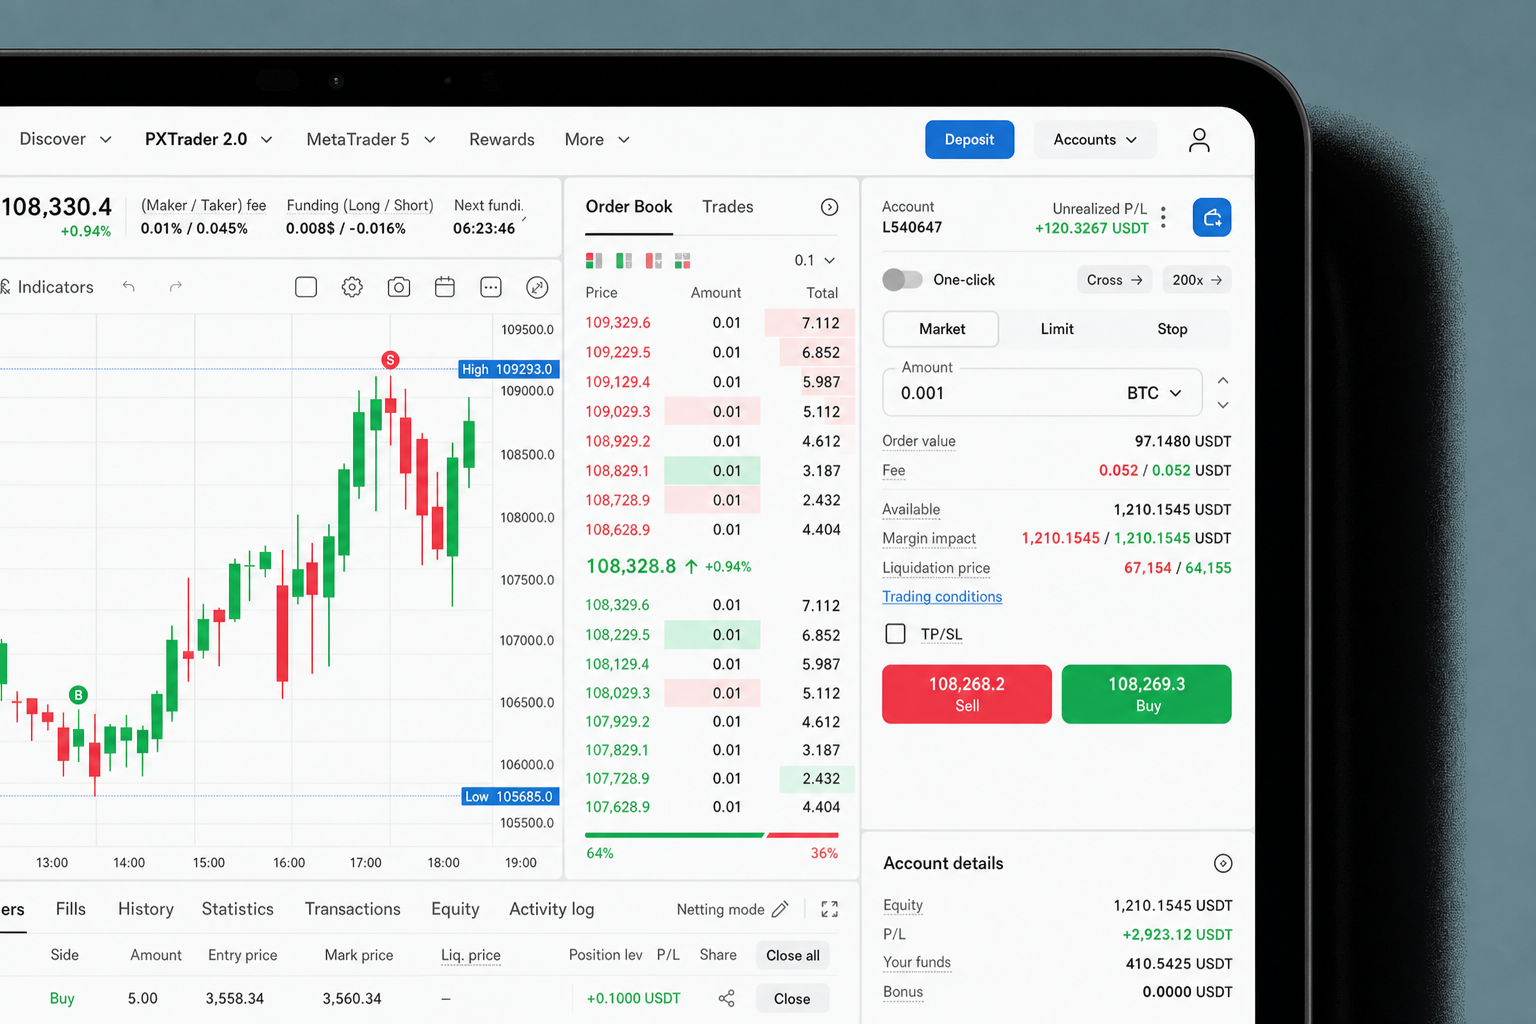1536x1024 pixels.
Task: Share the Buy position via share icon
Action: coord(727,999)
